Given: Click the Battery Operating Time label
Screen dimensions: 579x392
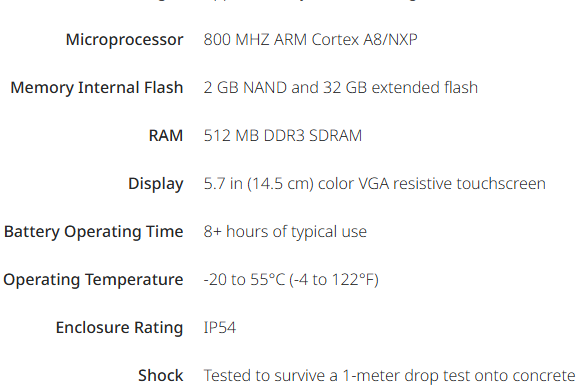Looking at the screenshot, I should (93, 232).
